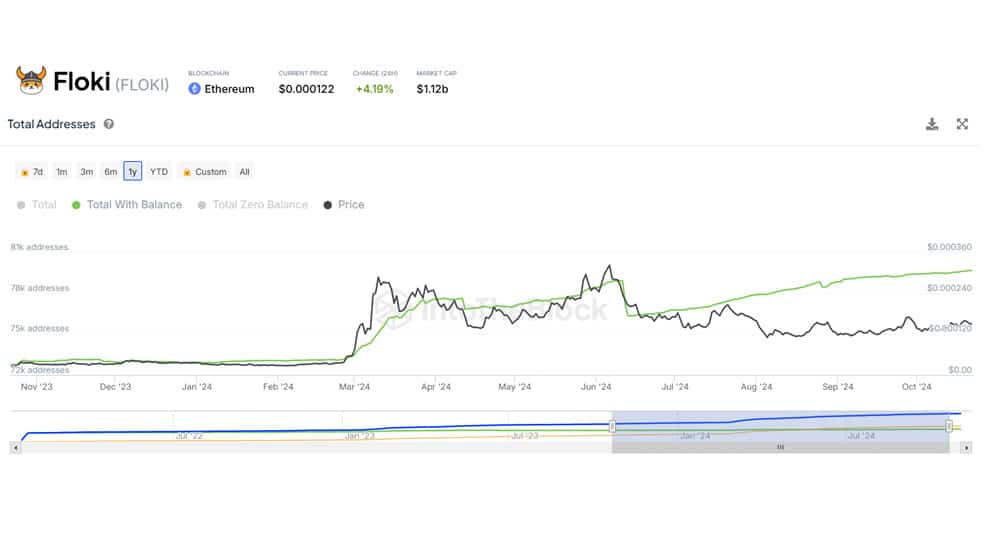
Task: Click the navigator scrollbar grip under the selected range
Action: click(x=780, y=447)
